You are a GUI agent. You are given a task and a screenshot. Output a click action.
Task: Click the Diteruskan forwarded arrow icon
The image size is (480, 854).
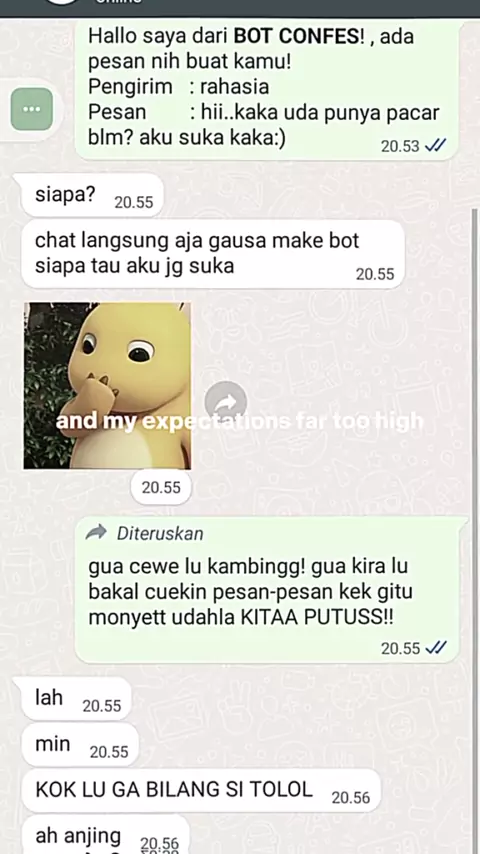96,533
